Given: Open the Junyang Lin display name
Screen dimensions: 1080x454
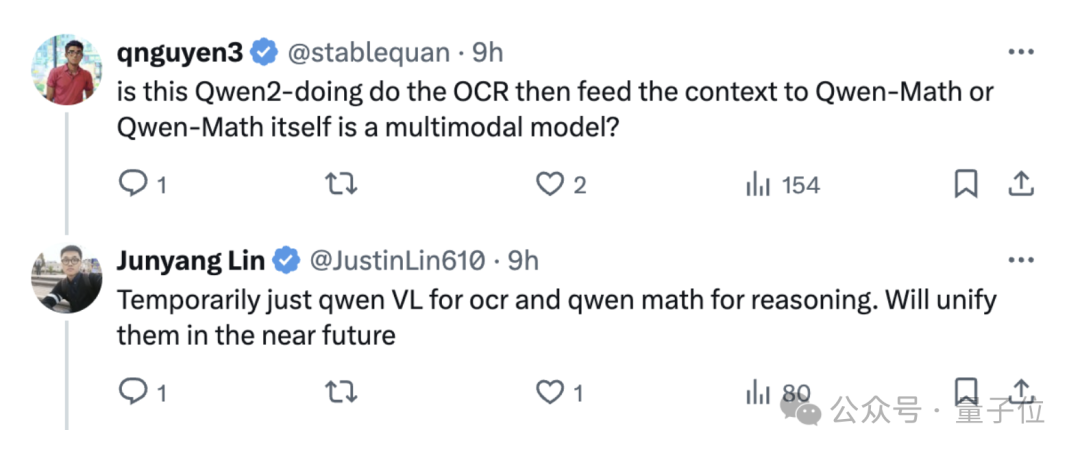Looking at the screenshot, I should pyautogui.click(x=191, y=260).
